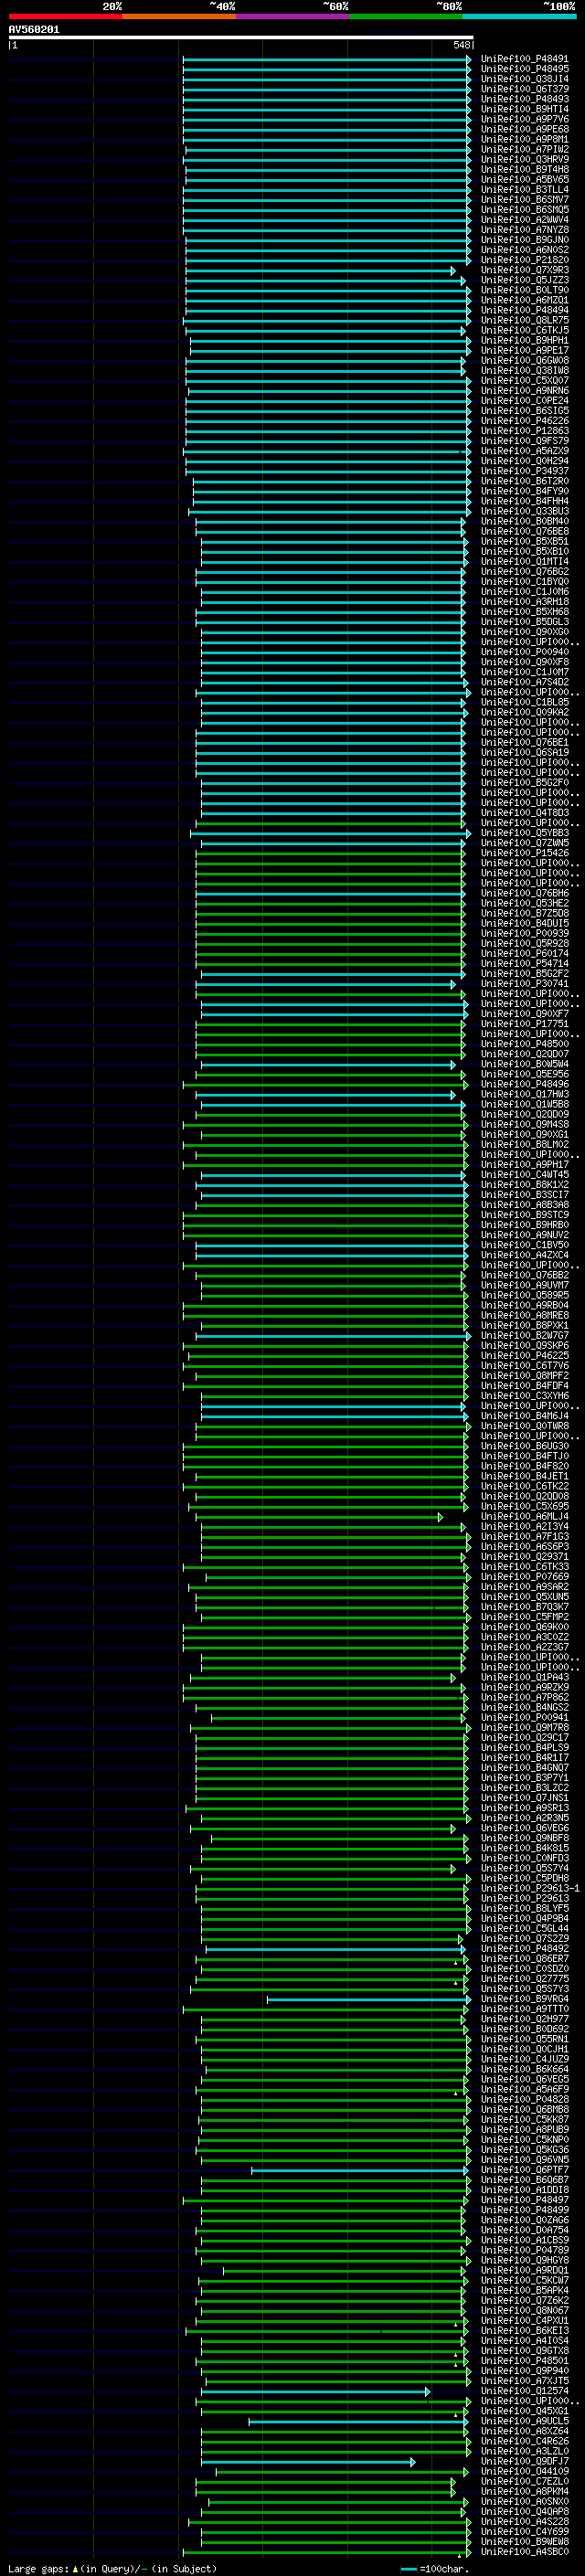The image size is (585, 2576).
Task: Select hit label UniRef100_P17751
Action: 524,1024
